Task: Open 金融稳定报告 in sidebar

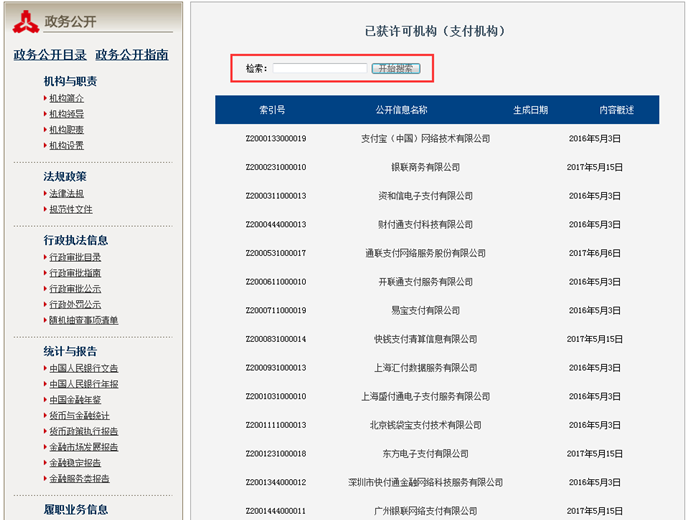Action: (75, 463)
